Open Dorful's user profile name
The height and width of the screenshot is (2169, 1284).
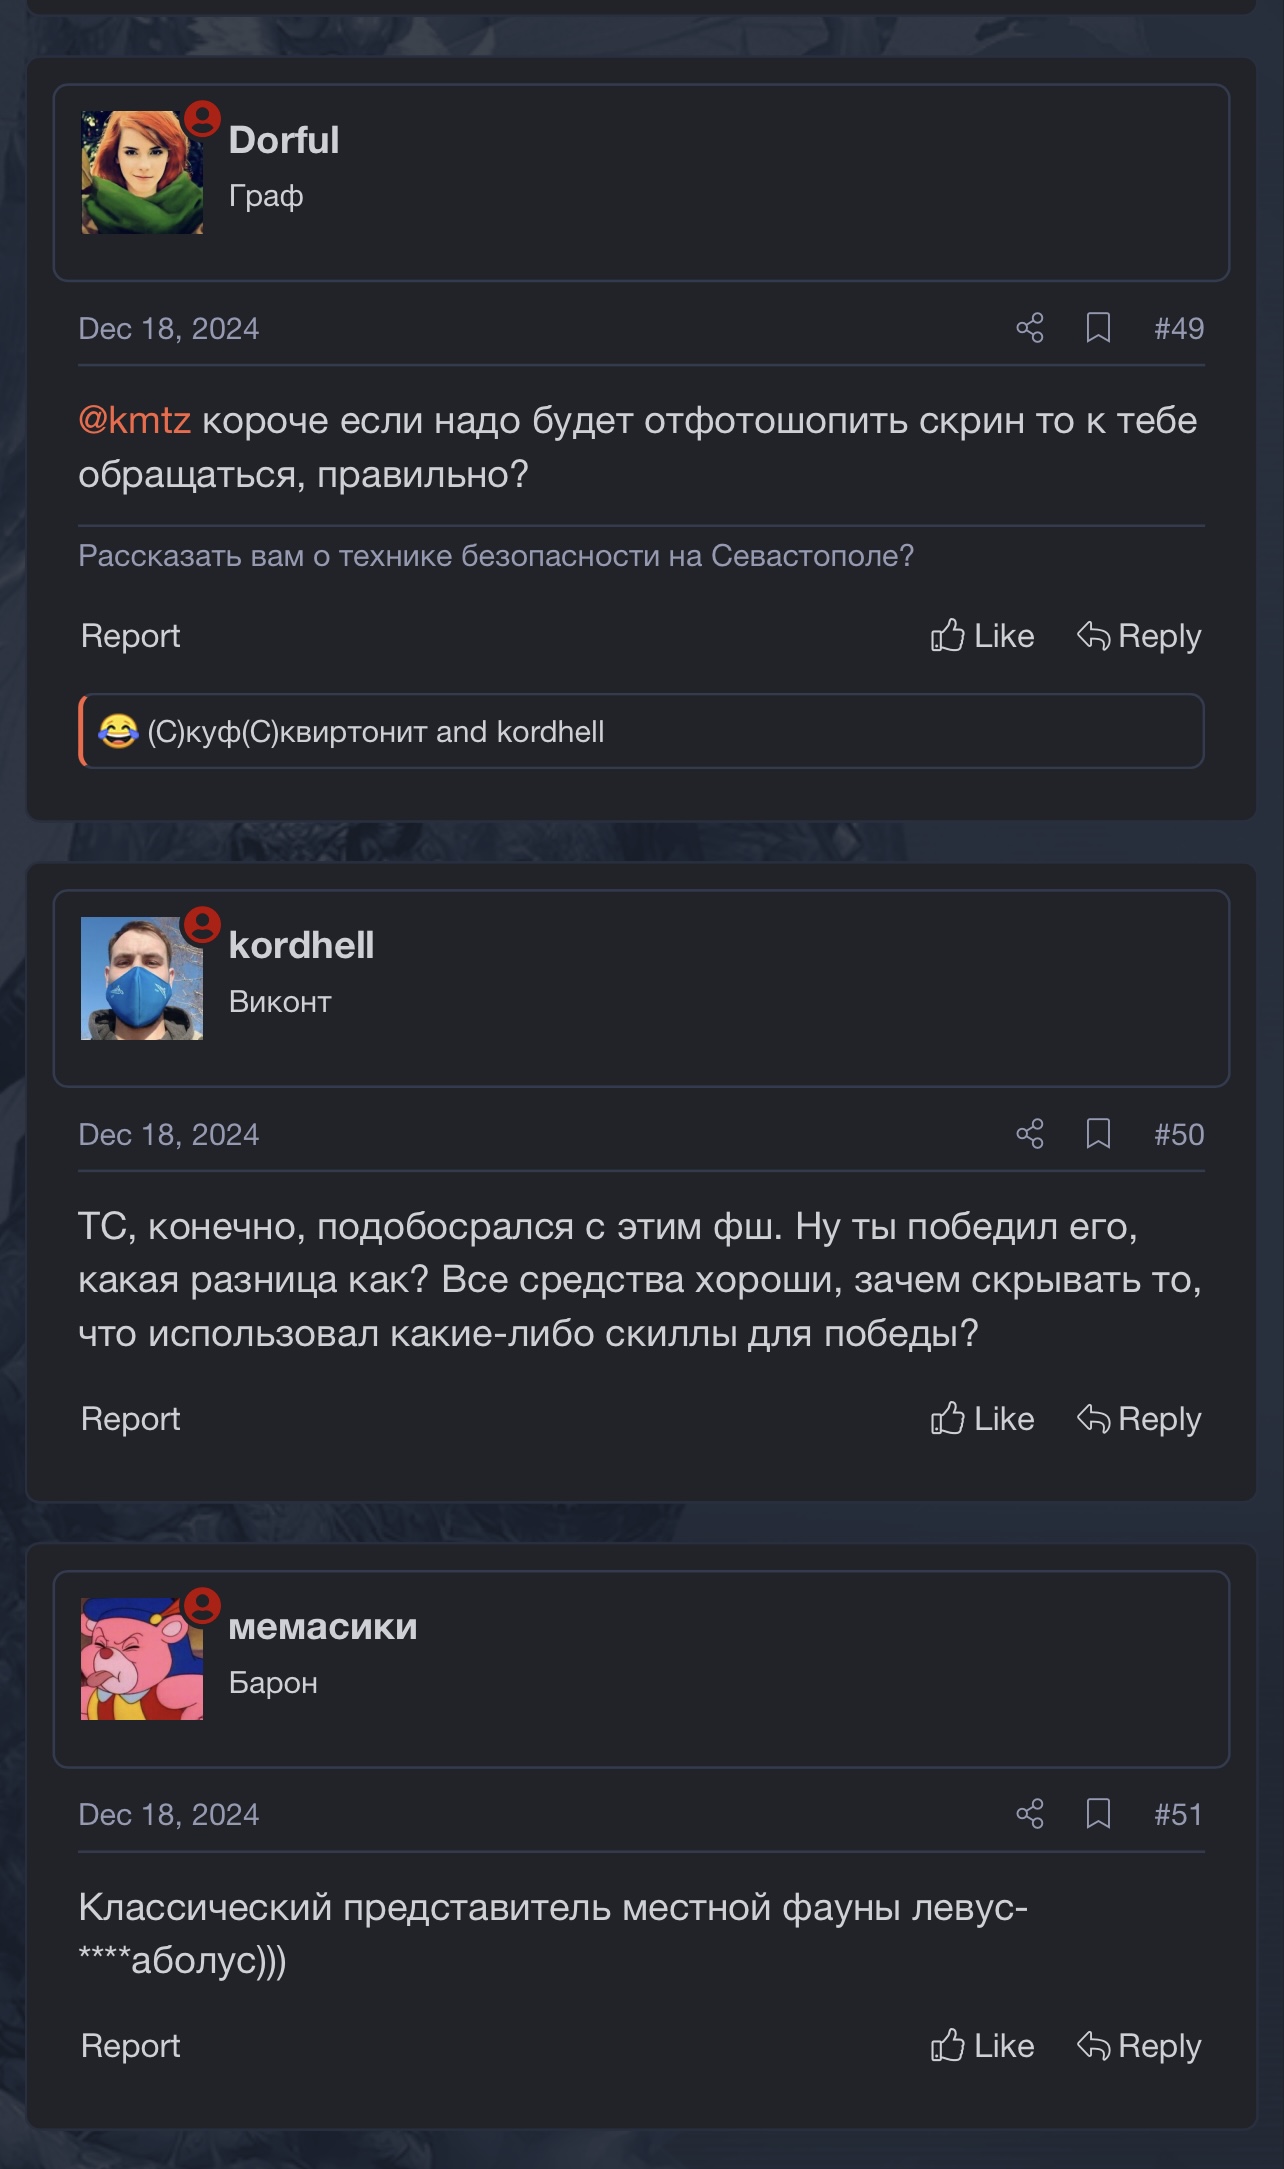click(x=284, y=140)
